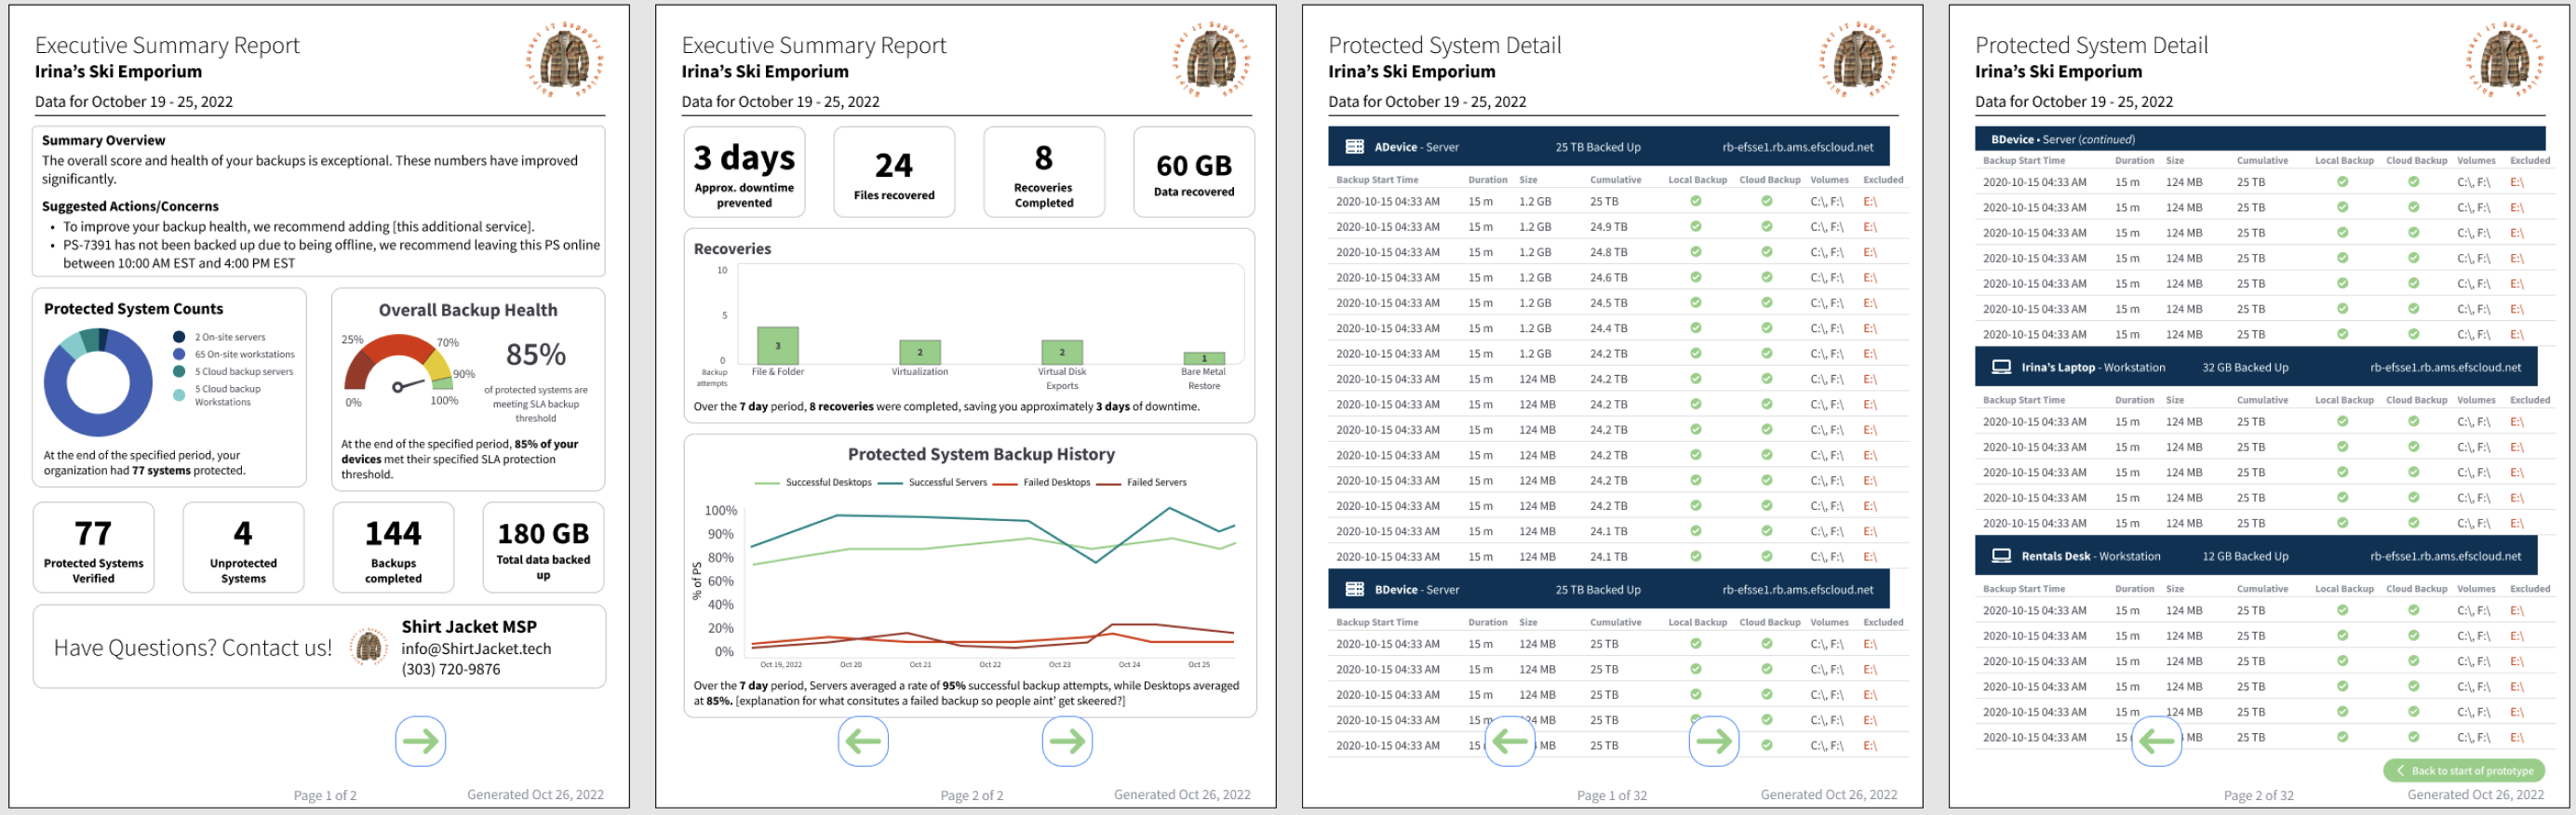
Task: Click workstation icon next to Rentals Desk
Action: 2001,556
